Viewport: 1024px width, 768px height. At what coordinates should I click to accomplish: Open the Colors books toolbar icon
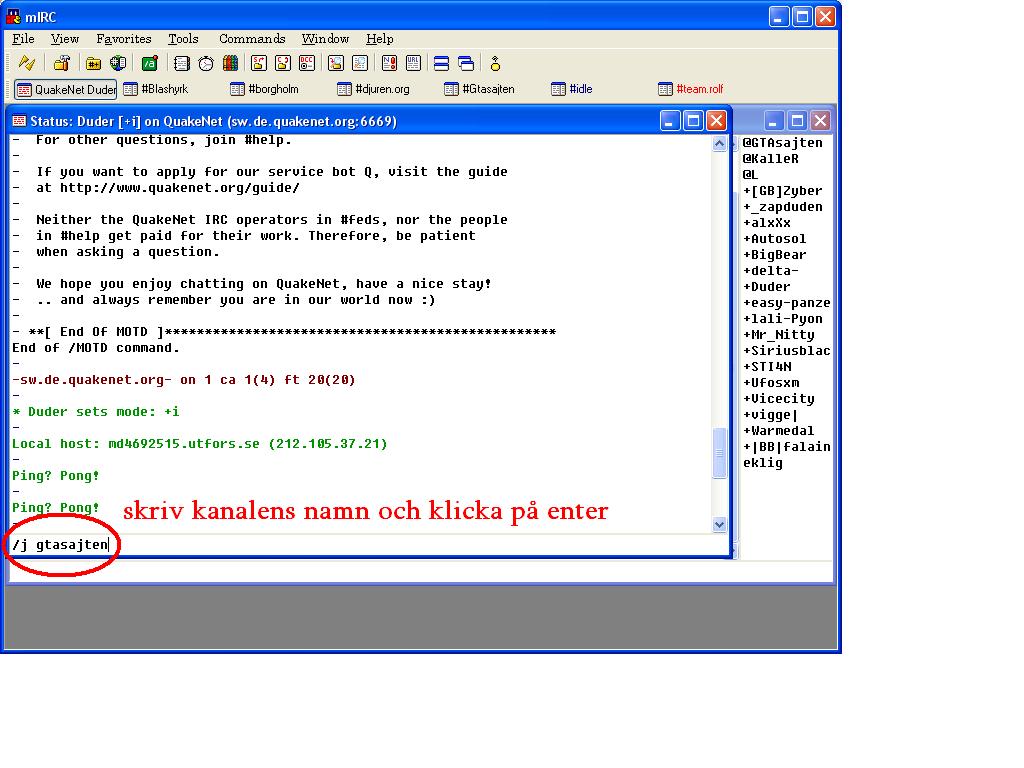pyautogui.click(x=230, y=63)
